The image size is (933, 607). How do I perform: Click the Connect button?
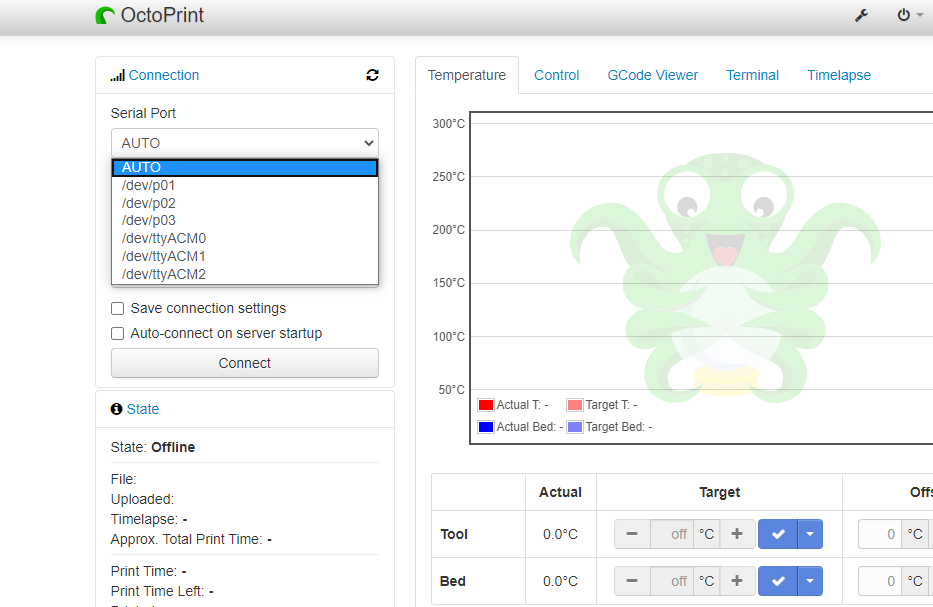[245, 363]
